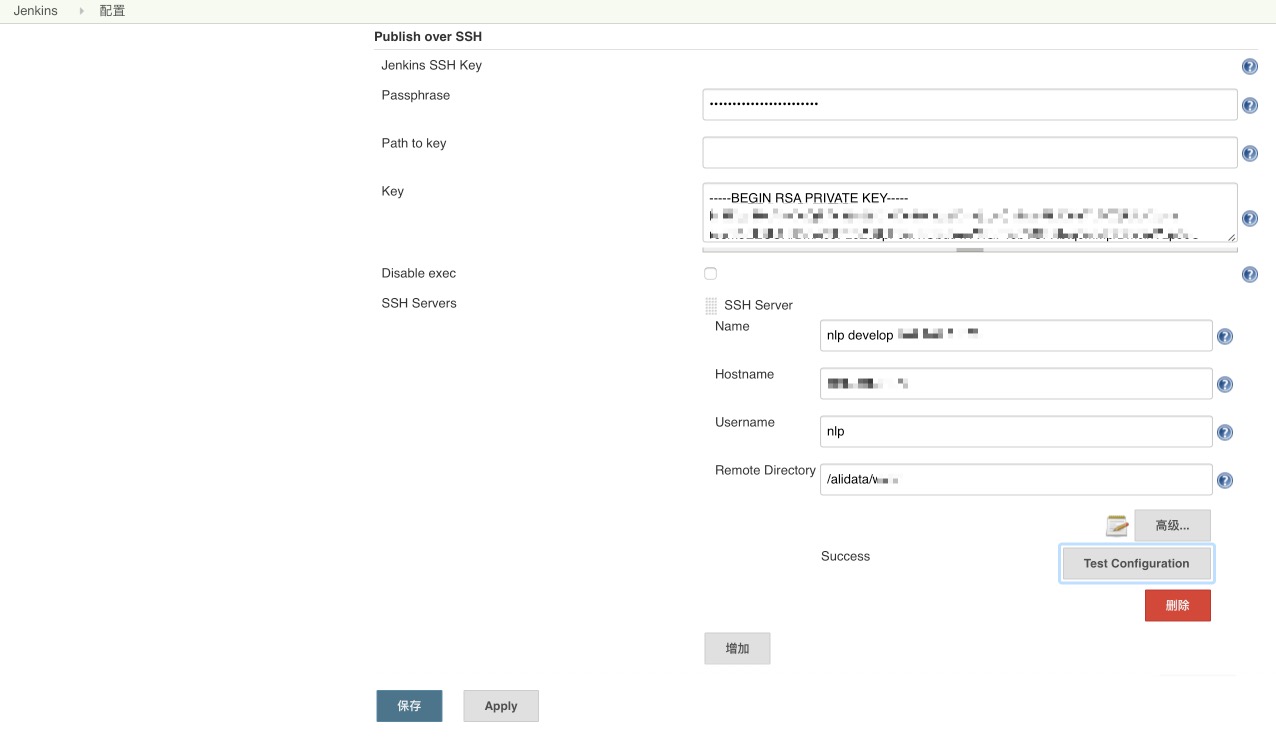Open help for Disable exec option
Screen dimensions: 1276x737
[1249, 275]
